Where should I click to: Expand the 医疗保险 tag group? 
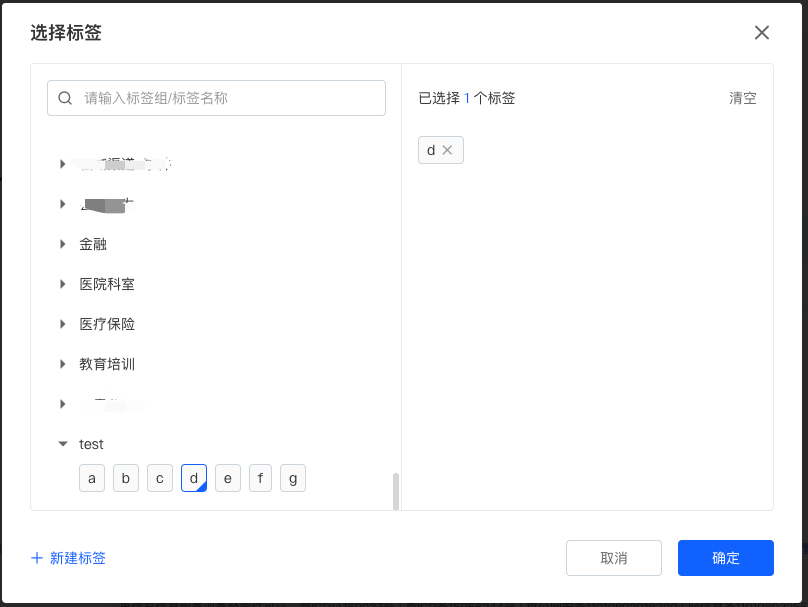click(63, 324)
